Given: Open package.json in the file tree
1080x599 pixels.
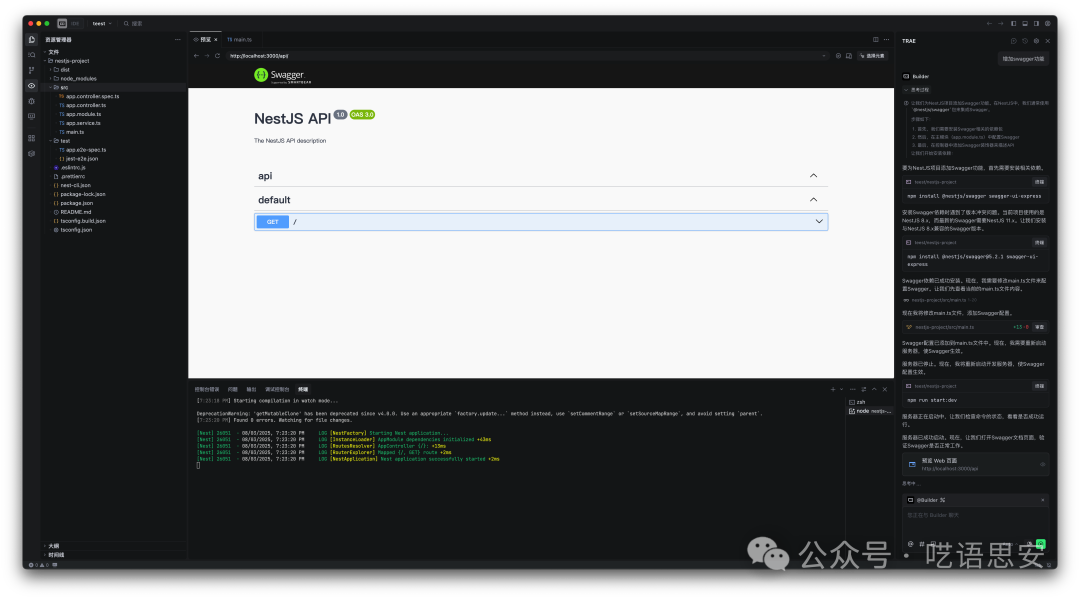Looking at the screenshot, I should (x=76, y=203).
